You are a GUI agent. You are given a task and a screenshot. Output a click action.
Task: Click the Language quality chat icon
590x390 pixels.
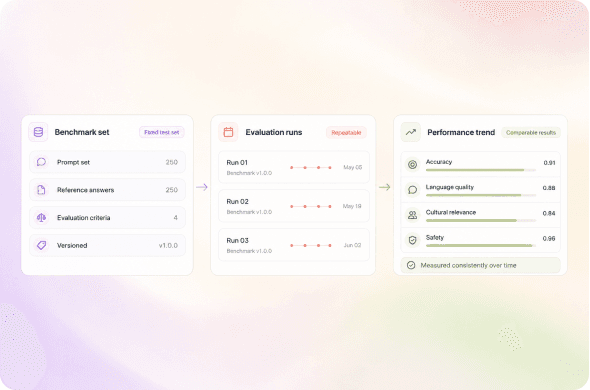point(413,190)
